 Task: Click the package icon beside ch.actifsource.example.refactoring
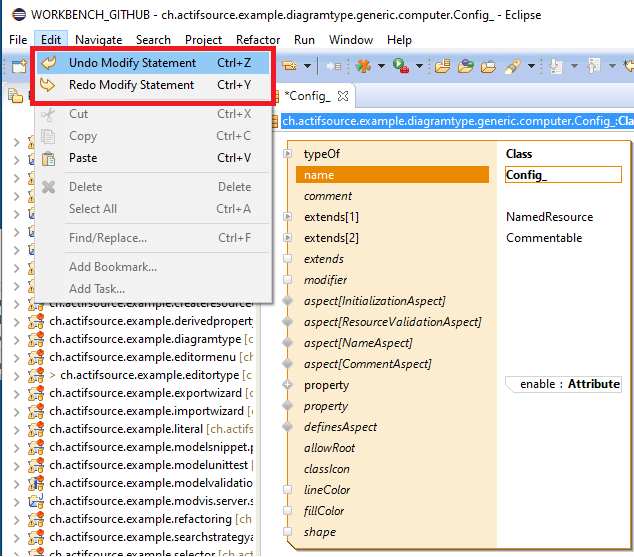coord(36,519)
